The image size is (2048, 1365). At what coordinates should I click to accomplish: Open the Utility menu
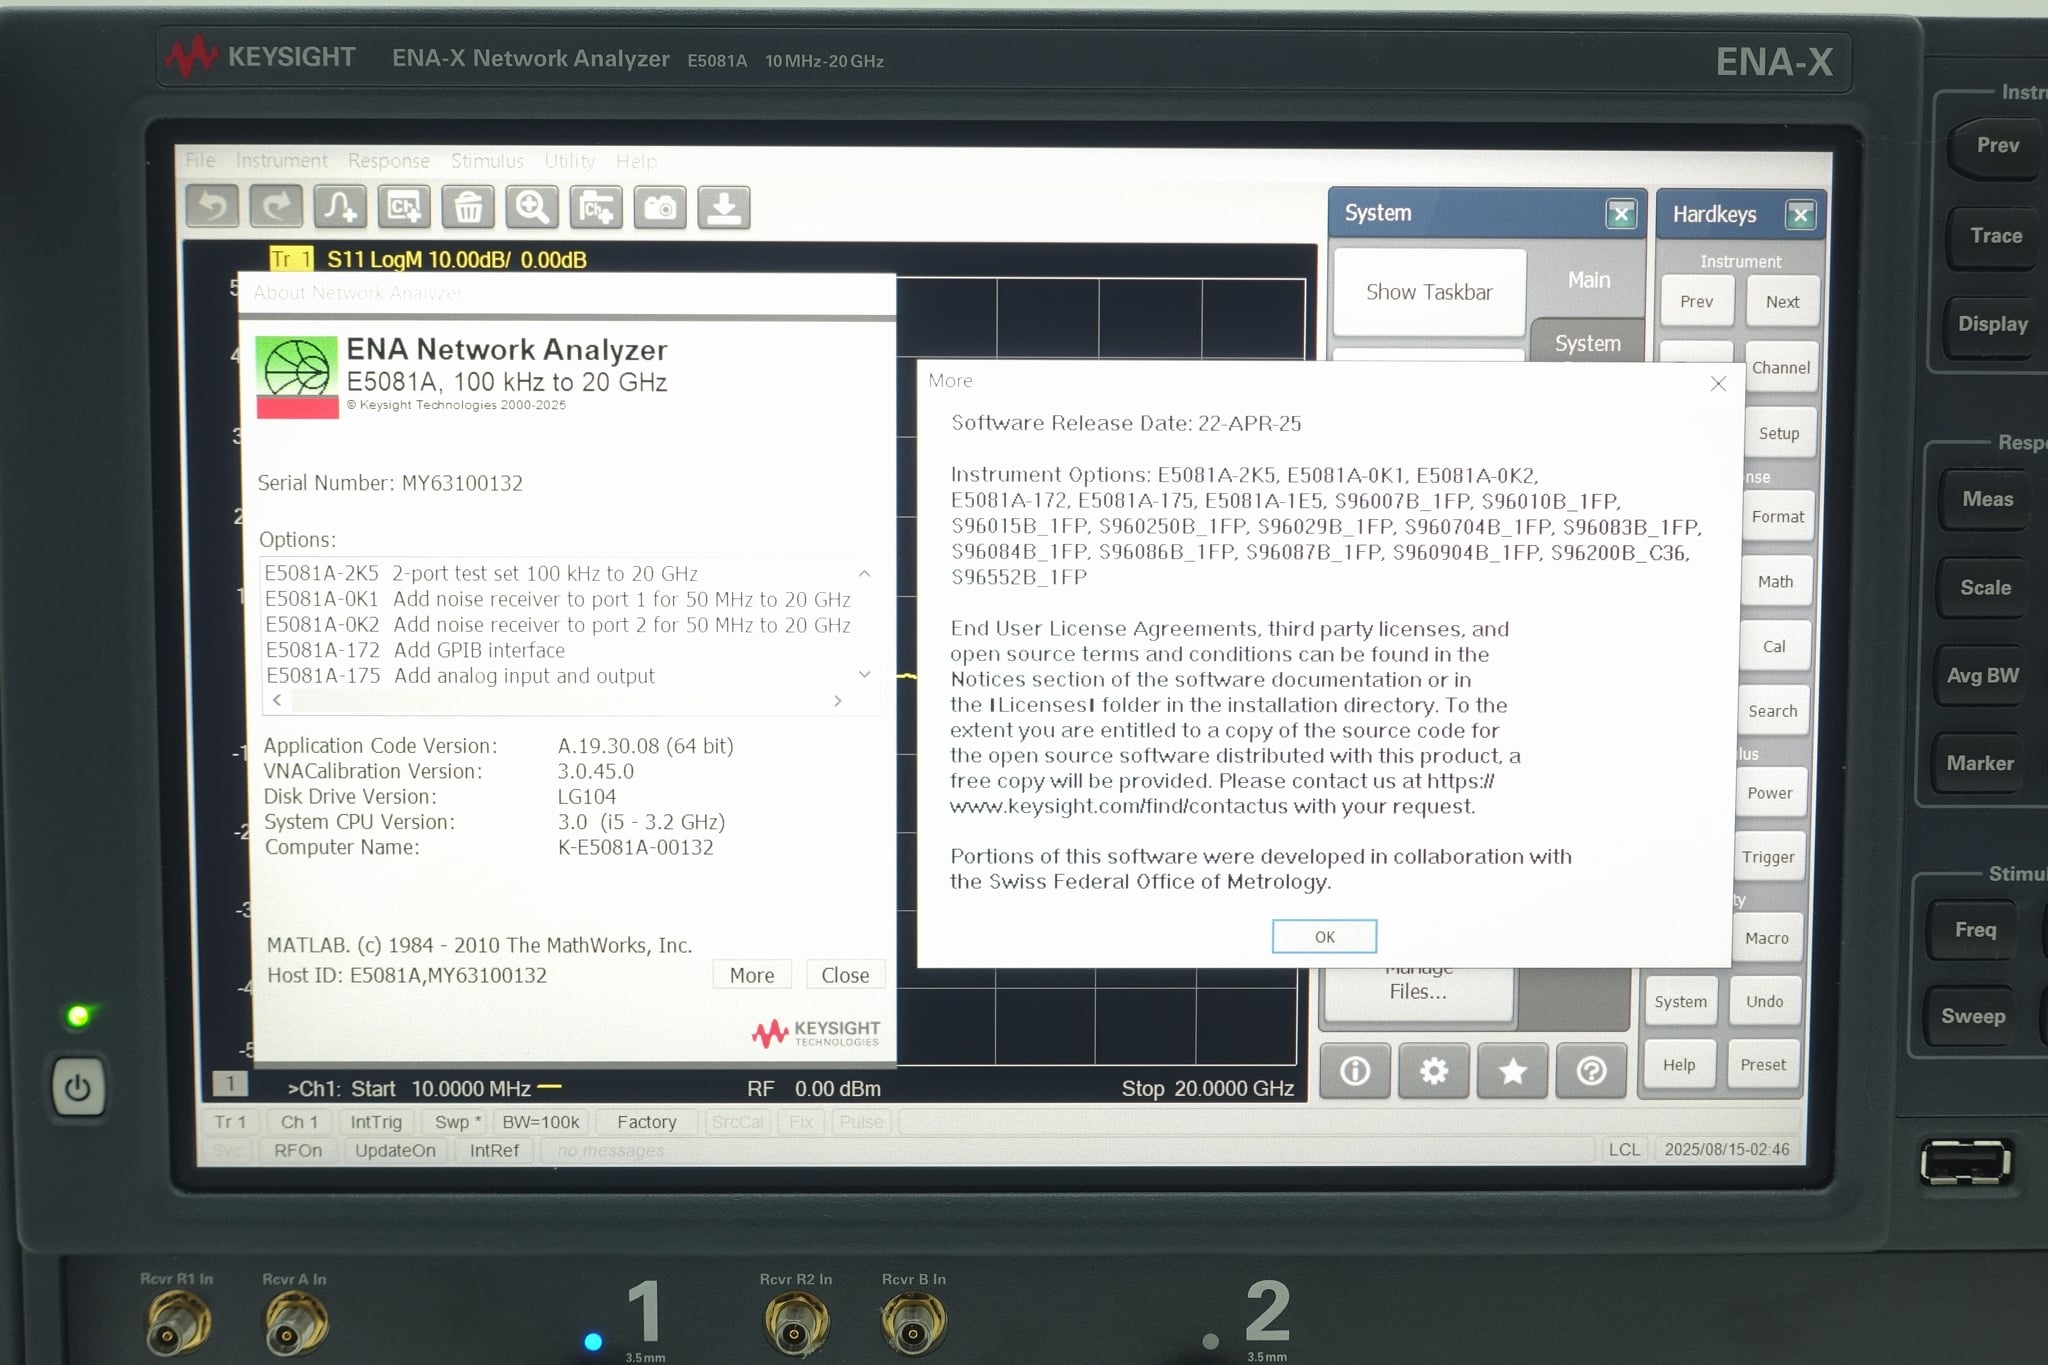(570, 160)
